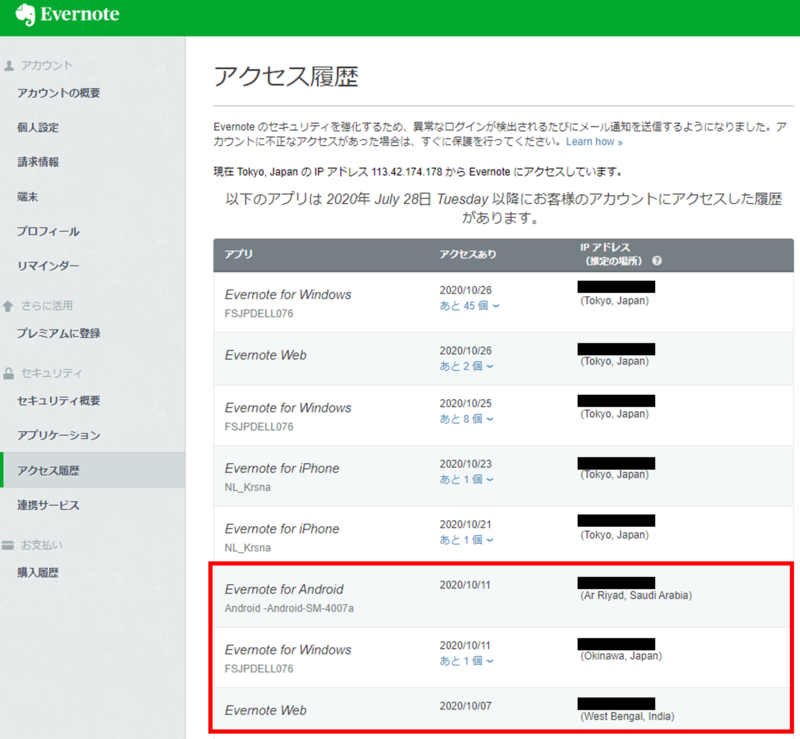
Task: Click the 2020/10/23 access date
Action: (466, 464)
